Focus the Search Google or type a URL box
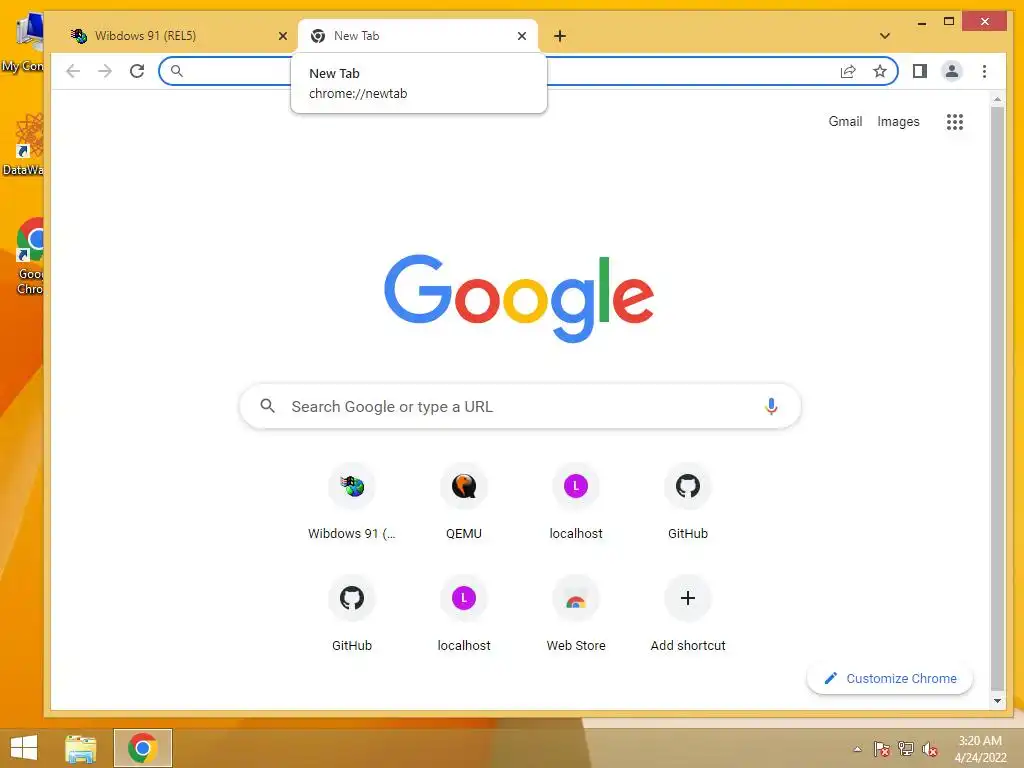The image size is (1024, 768). 520,406
